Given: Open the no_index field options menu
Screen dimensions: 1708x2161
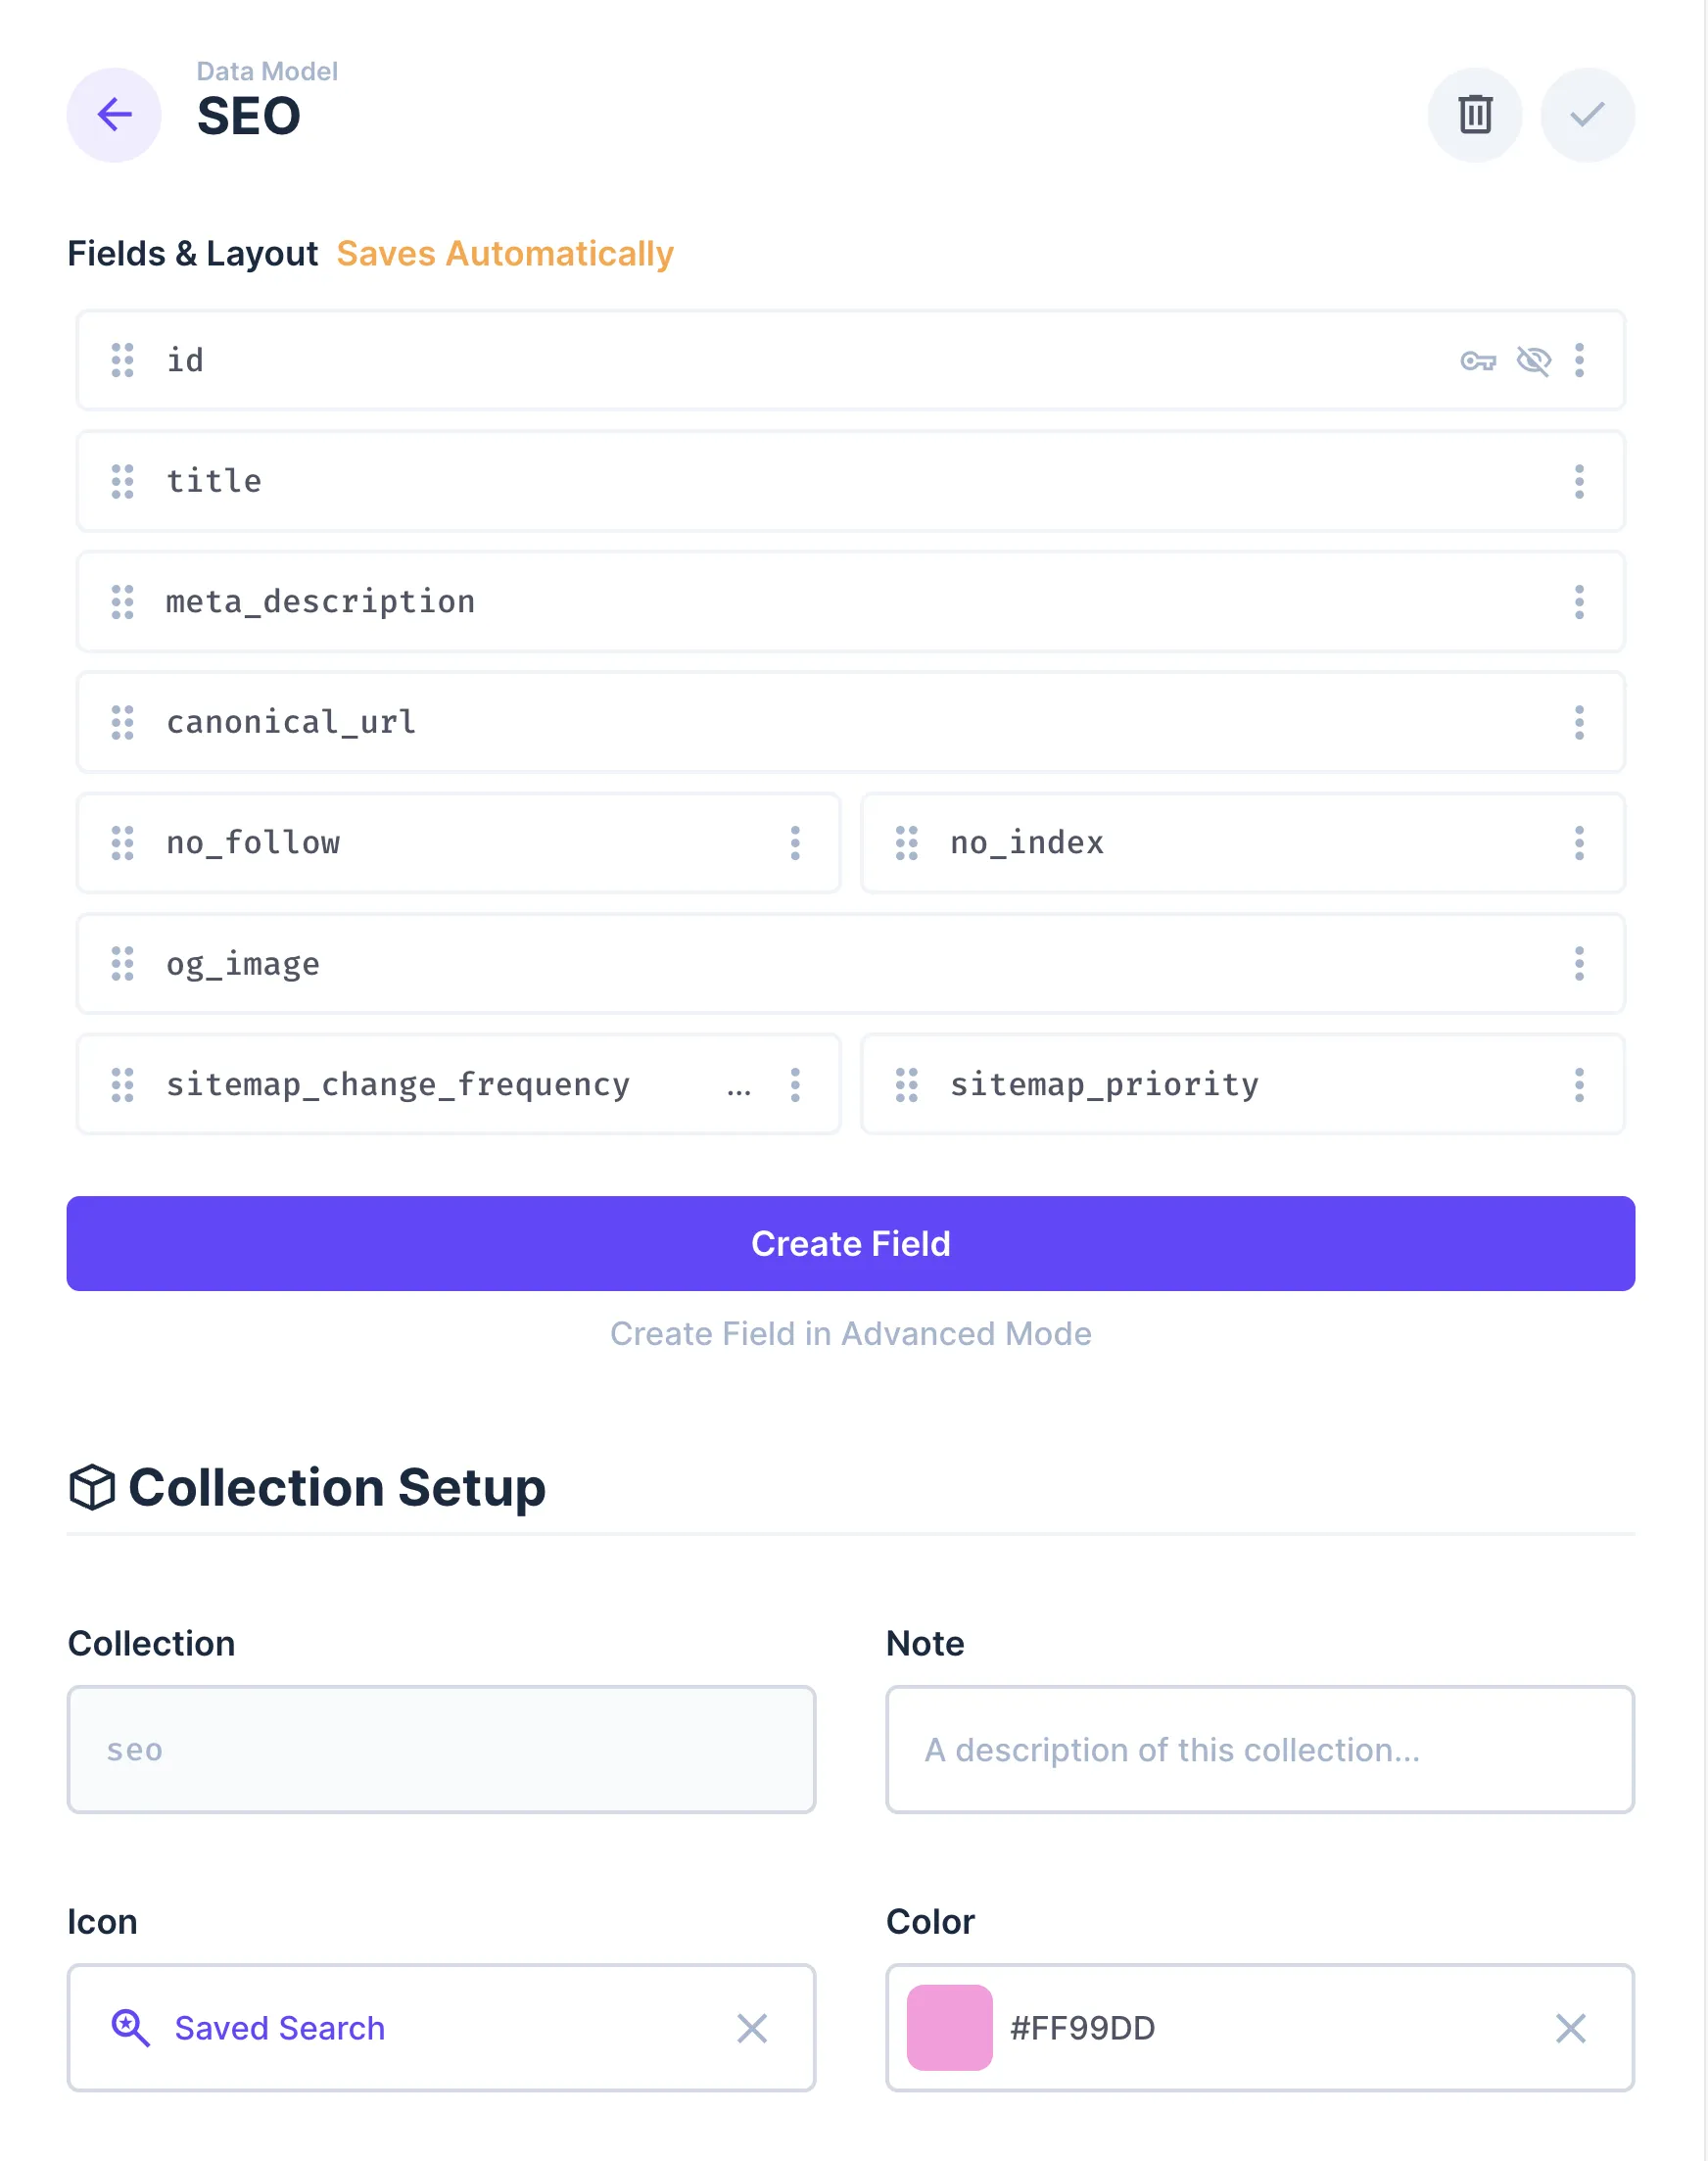Looking at the screenshot, I should pos(1579,844).
